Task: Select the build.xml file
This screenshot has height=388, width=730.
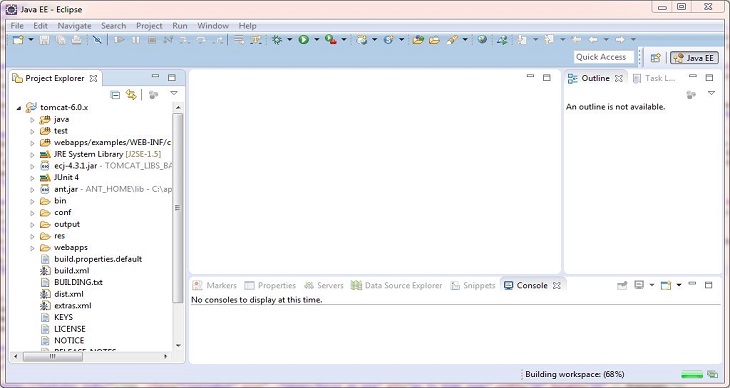Action: 71,271
